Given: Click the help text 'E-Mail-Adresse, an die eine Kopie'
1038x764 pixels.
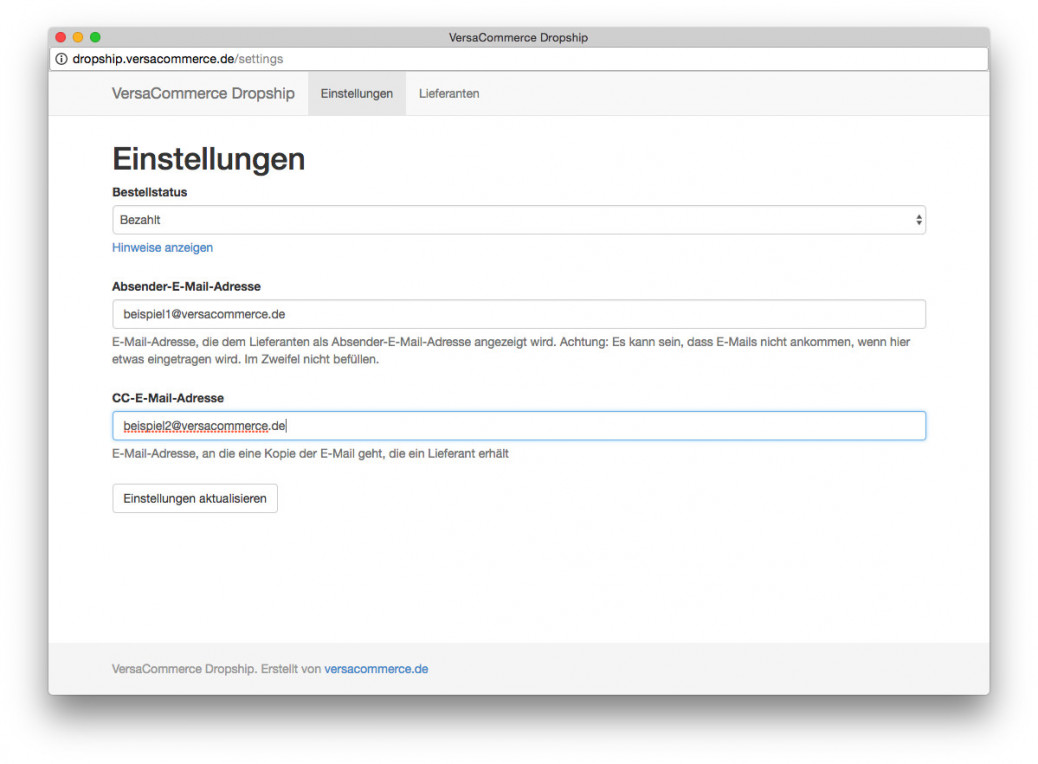Looking at the screenshot, I should [310, 454].
